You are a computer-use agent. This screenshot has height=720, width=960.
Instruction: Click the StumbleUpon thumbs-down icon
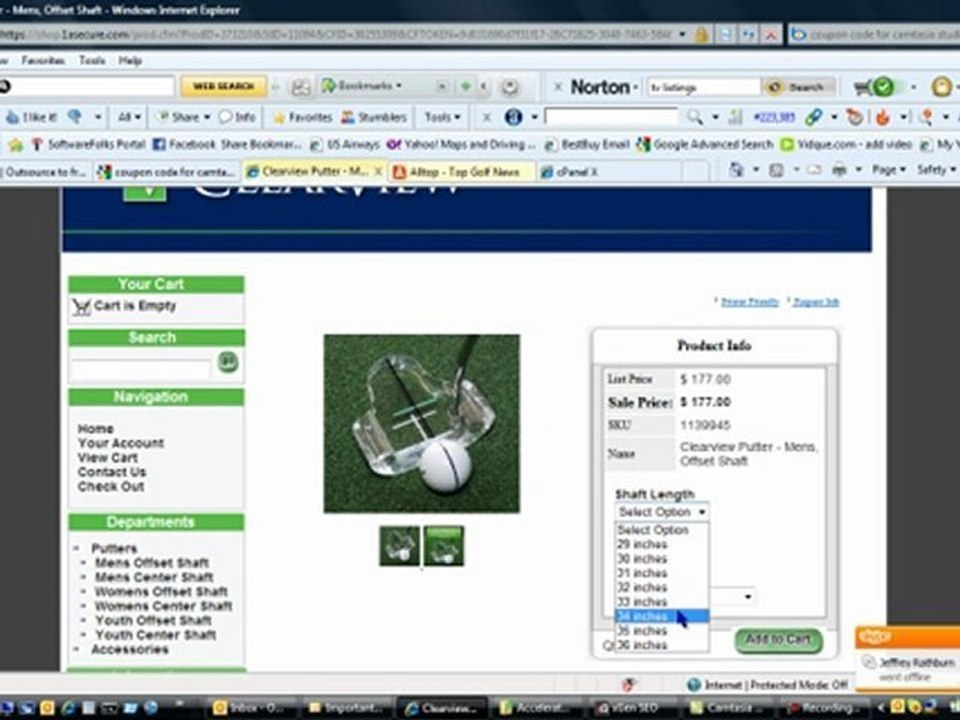click(75, 116)
